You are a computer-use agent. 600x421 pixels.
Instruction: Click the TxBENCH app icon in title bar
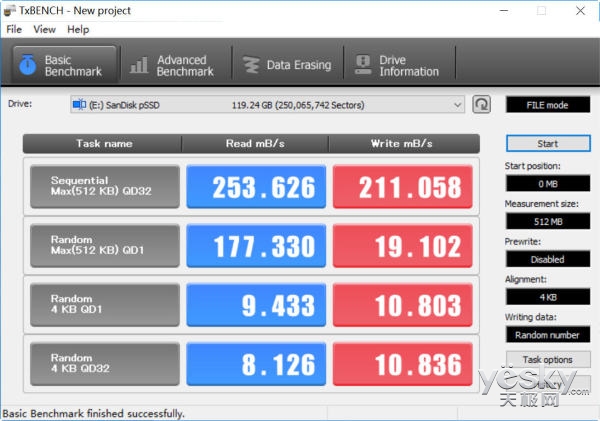(10, 10)
